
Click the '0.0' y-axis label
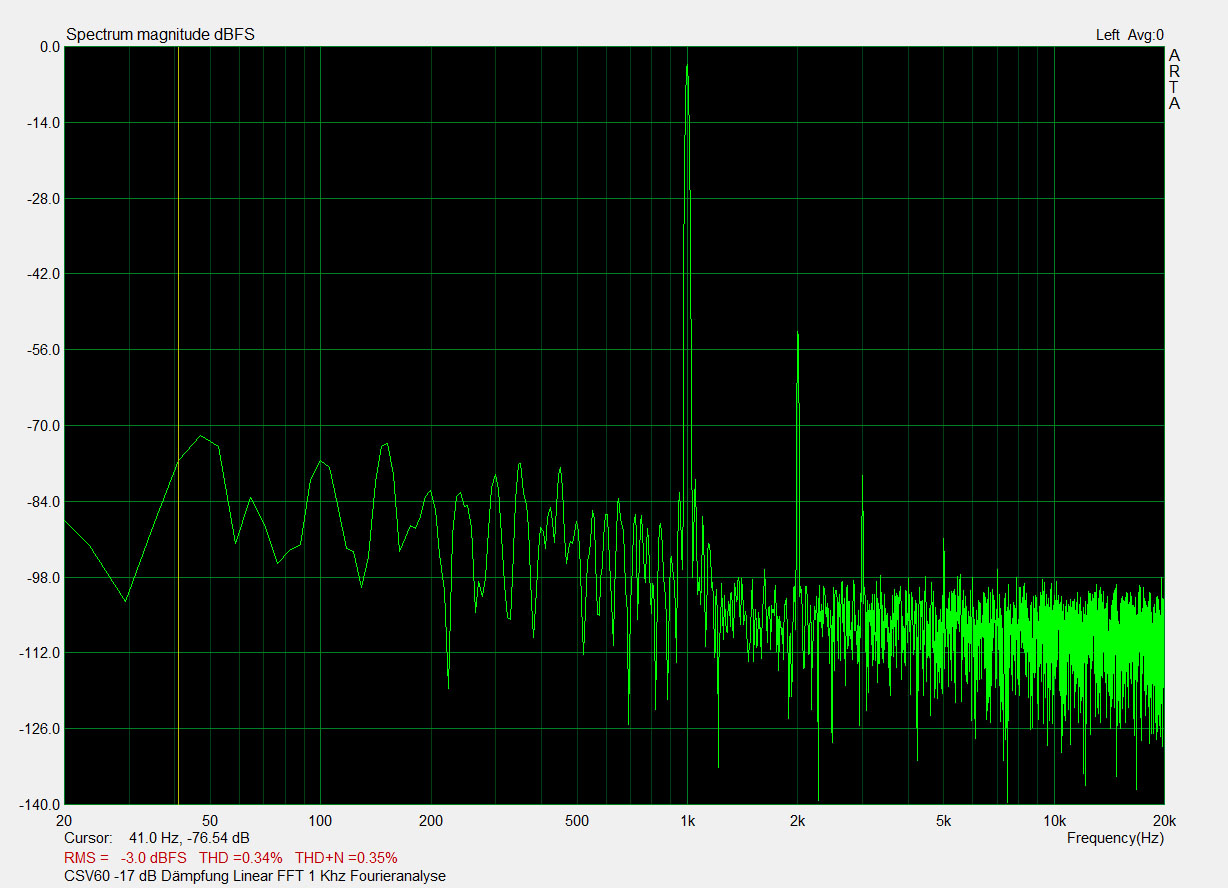click(x=50, y=47)
